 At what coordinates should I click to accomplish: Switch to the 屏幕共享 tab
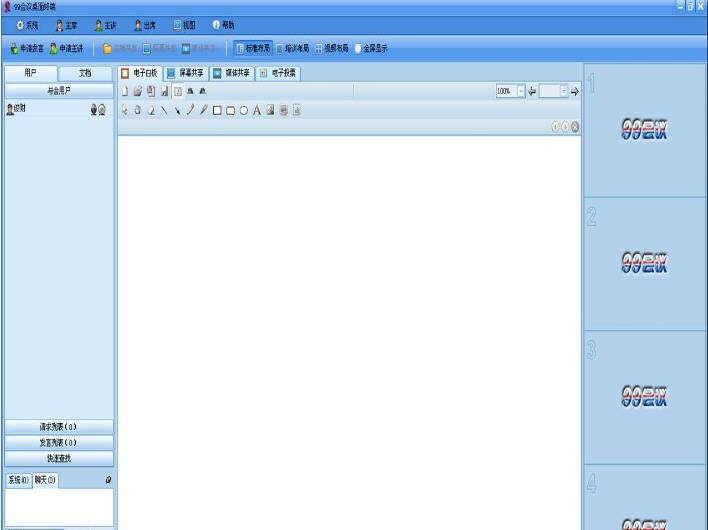tap(185, 73)
